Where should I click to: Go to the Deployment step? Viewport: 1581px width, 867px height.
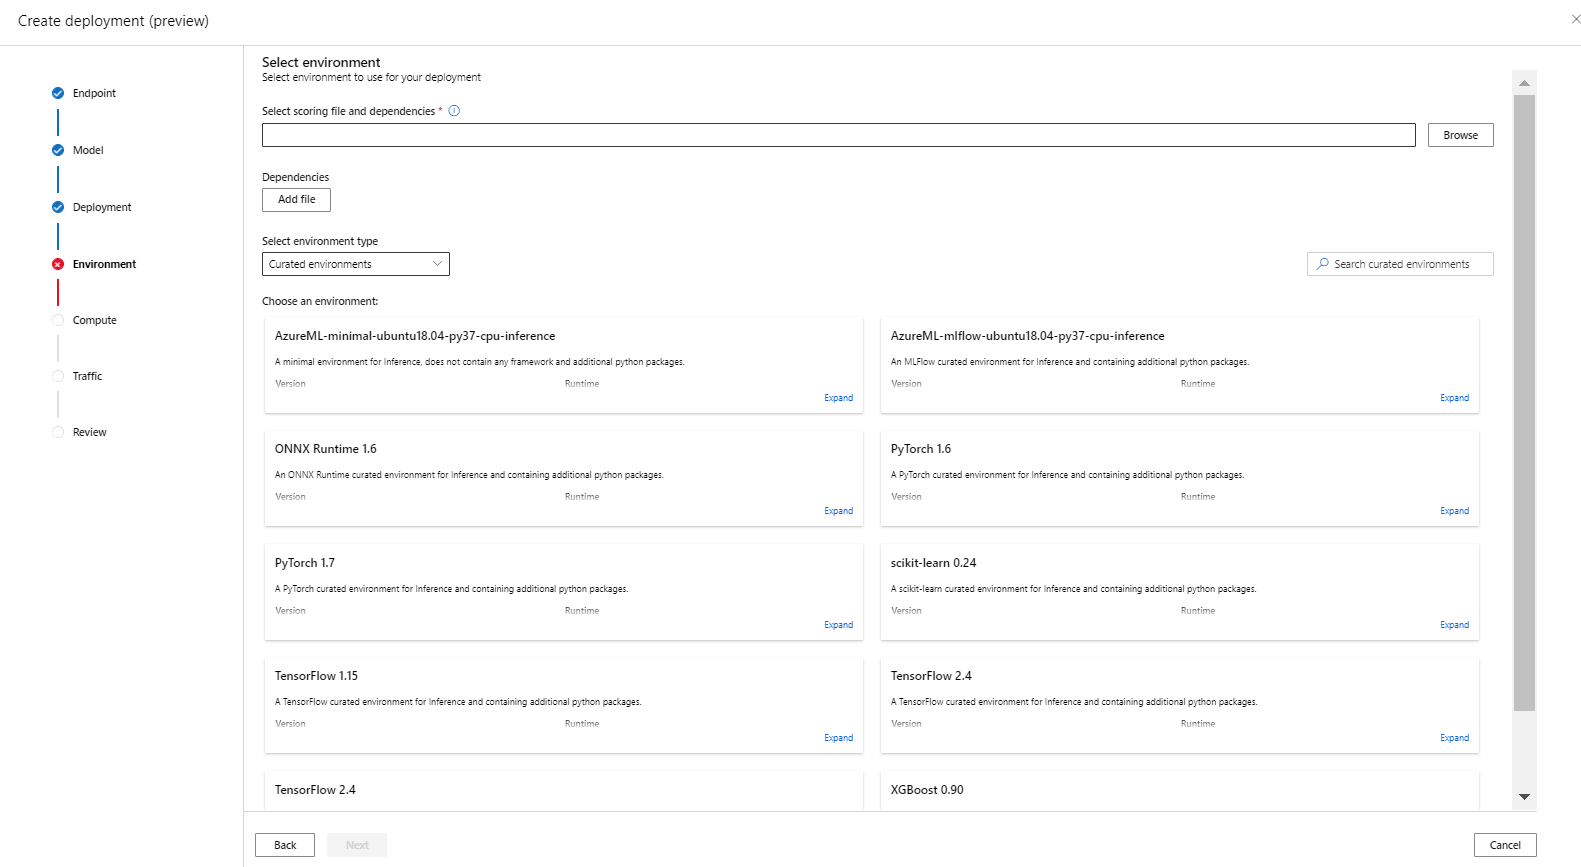pos(102,207)
